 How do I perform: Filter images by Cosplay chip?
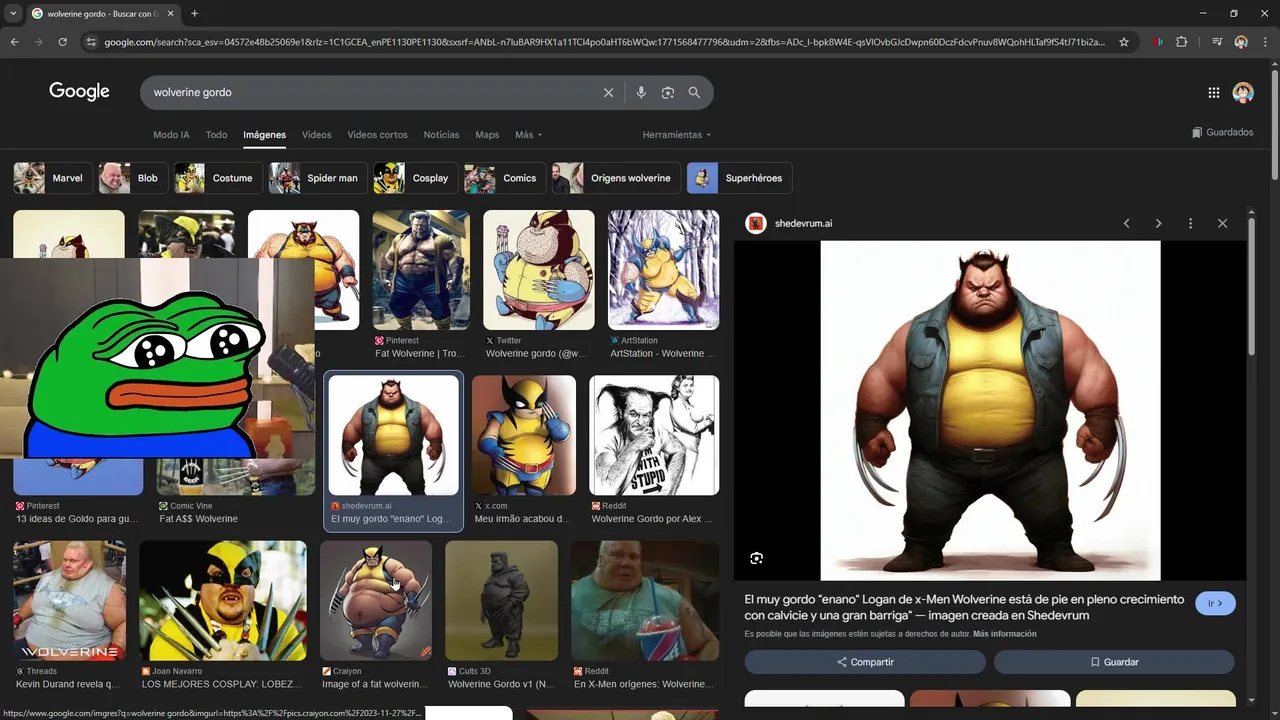tap(415, 178)
